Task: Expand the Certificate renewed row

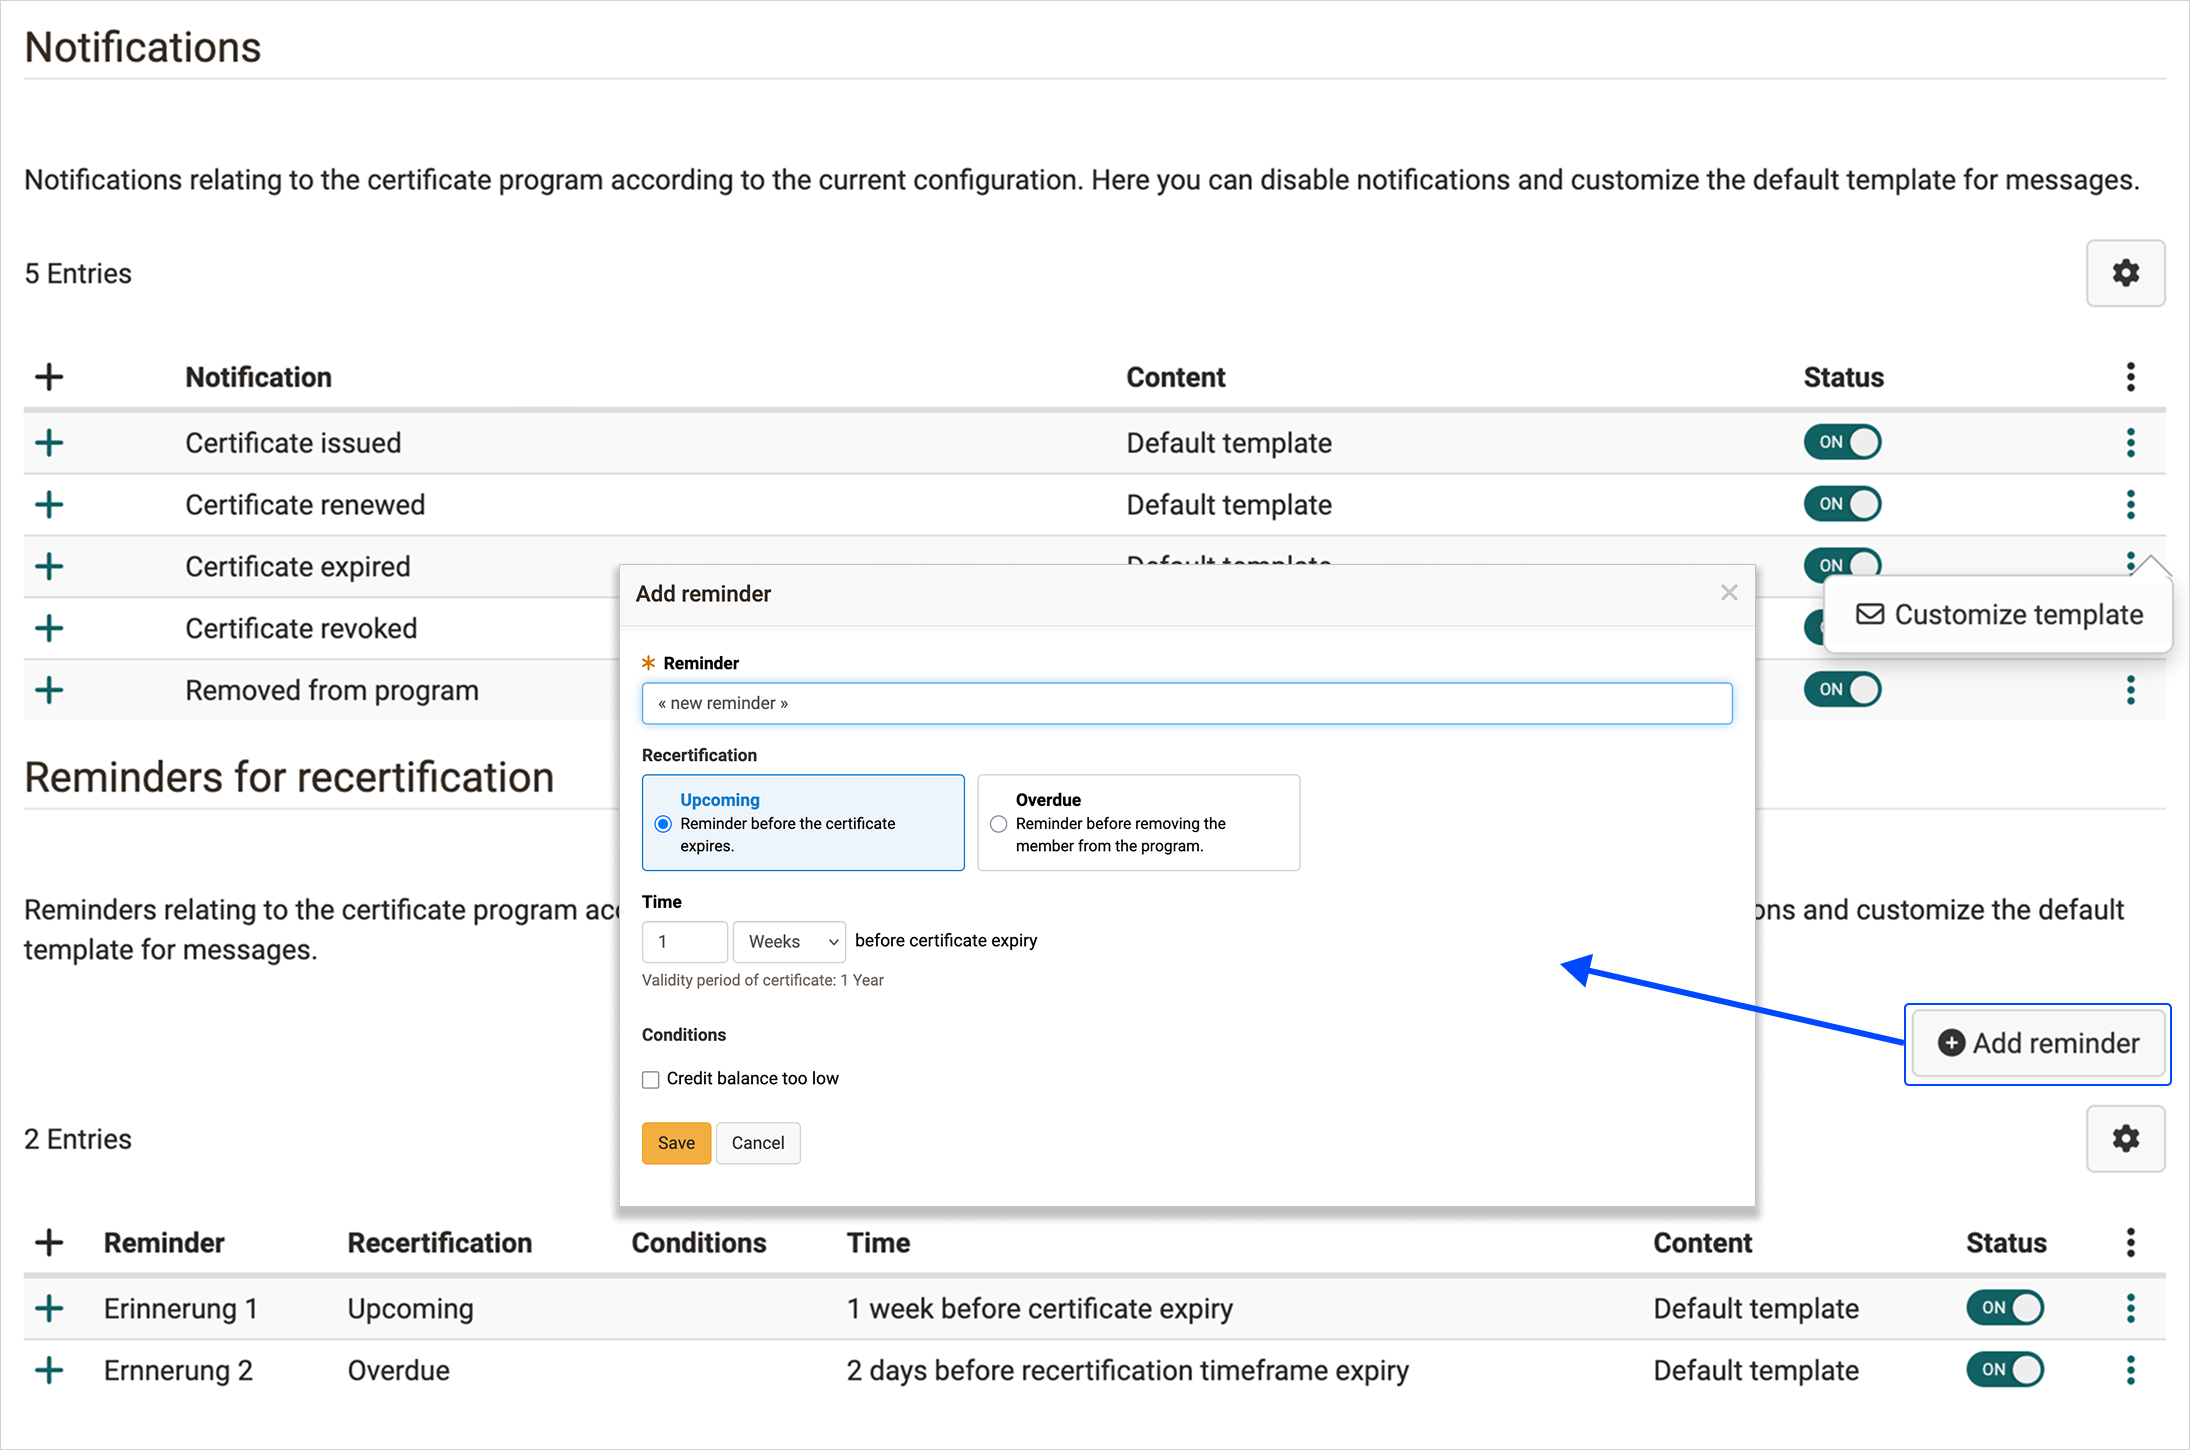Action: click(x=49, y=504)
